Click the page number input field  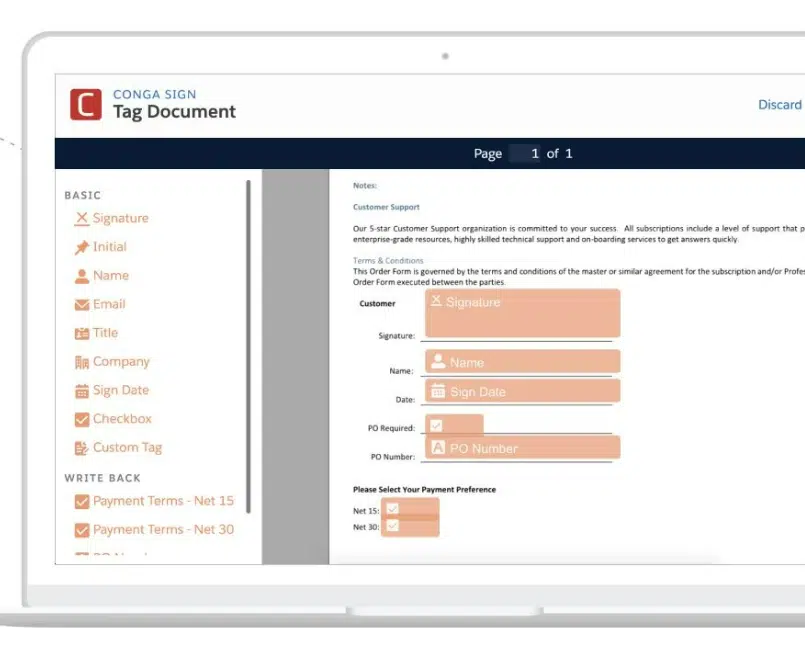525,153
